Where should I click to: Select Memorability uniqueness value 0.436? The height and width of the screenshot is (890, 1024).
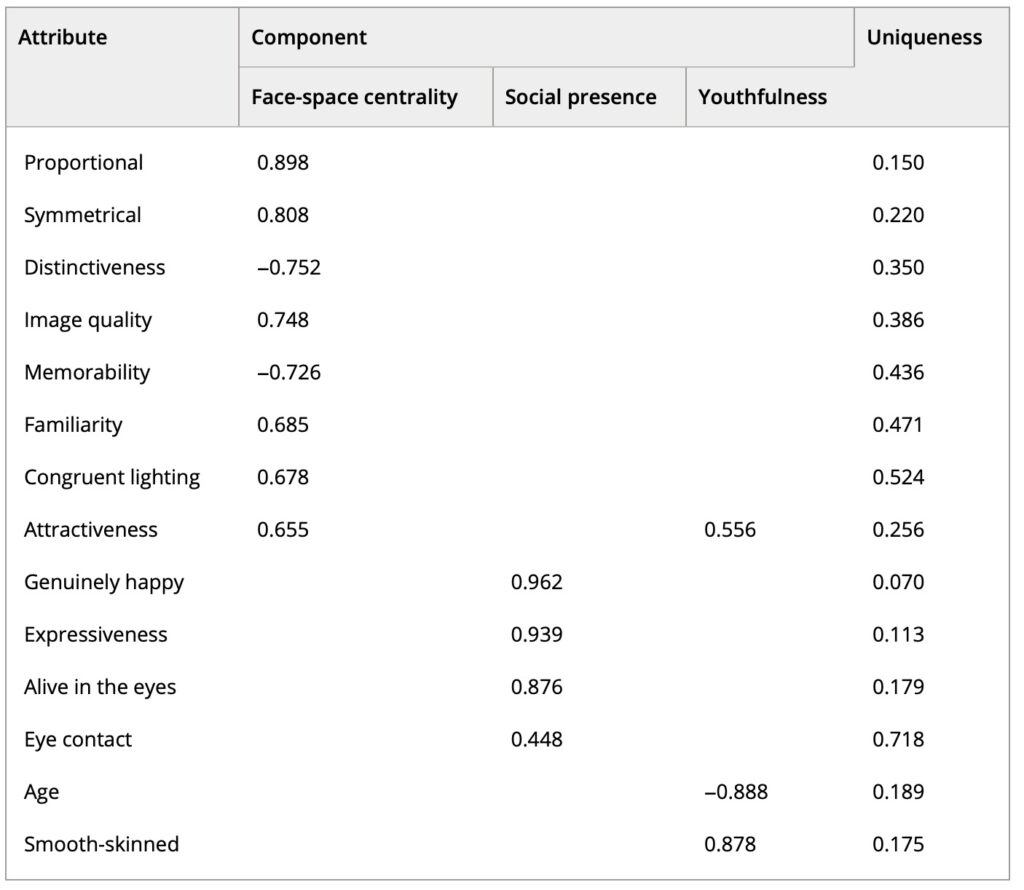tap(898, 373)
